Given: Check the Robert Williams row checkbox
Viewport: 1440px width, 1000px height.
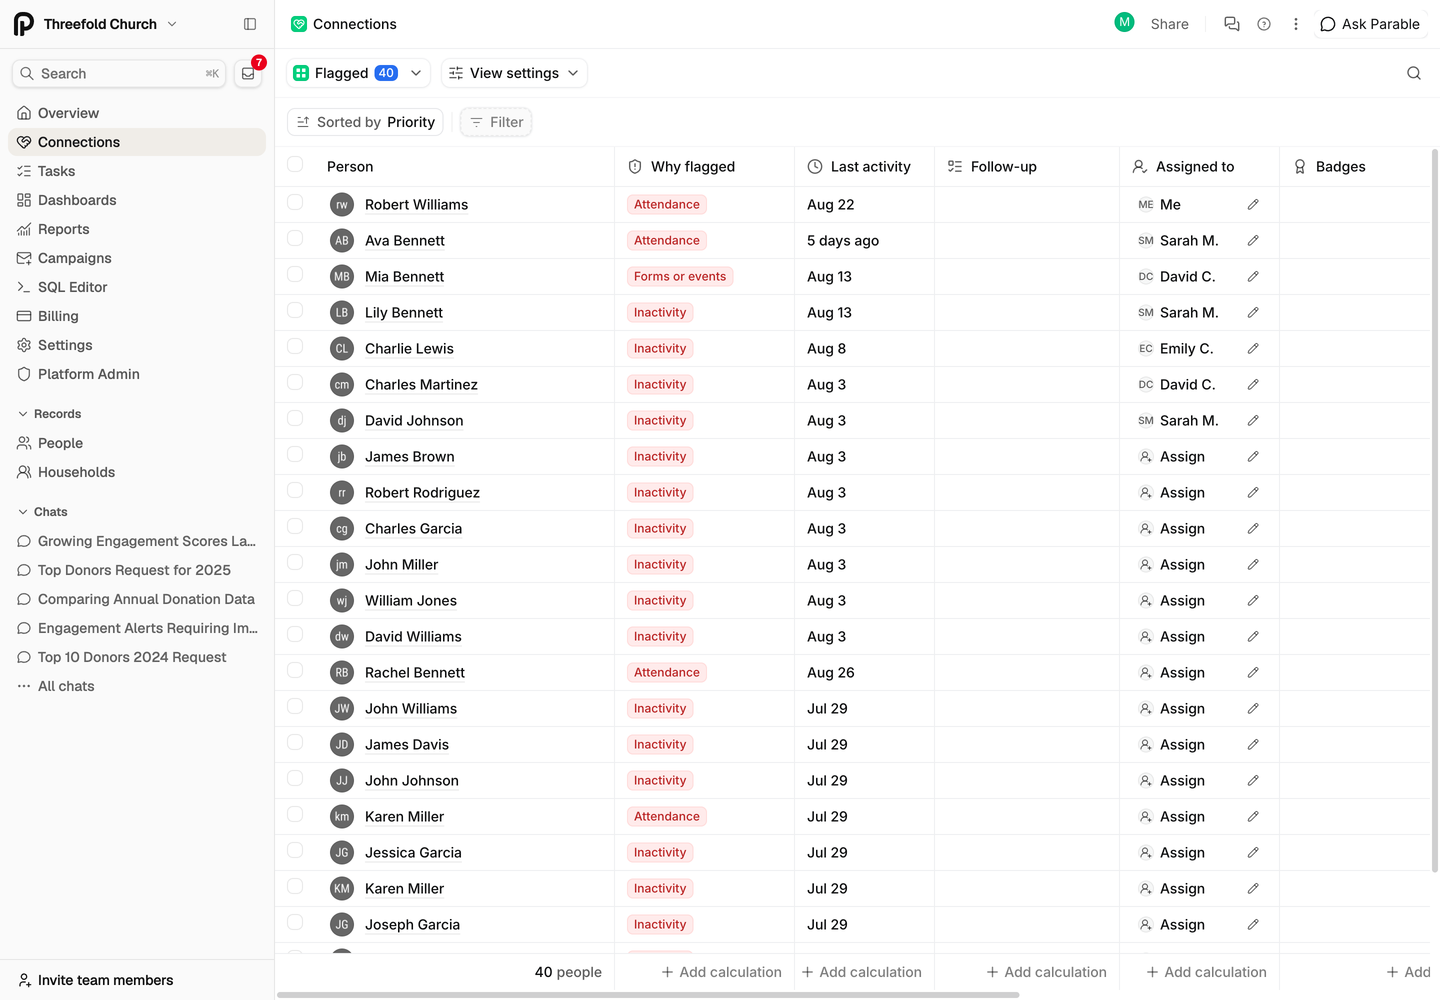Looking at the screenshot, I should [x=295, y=202].
